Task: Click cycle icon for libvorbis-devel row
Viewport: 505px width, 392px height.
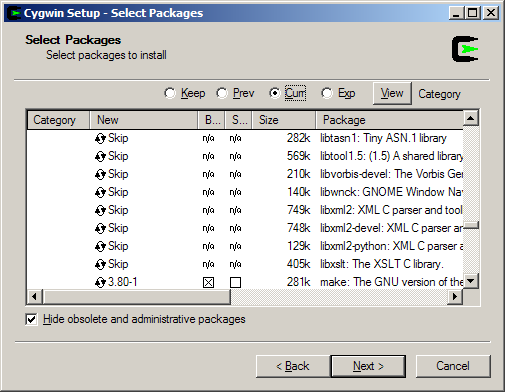Action: point(100,174)
